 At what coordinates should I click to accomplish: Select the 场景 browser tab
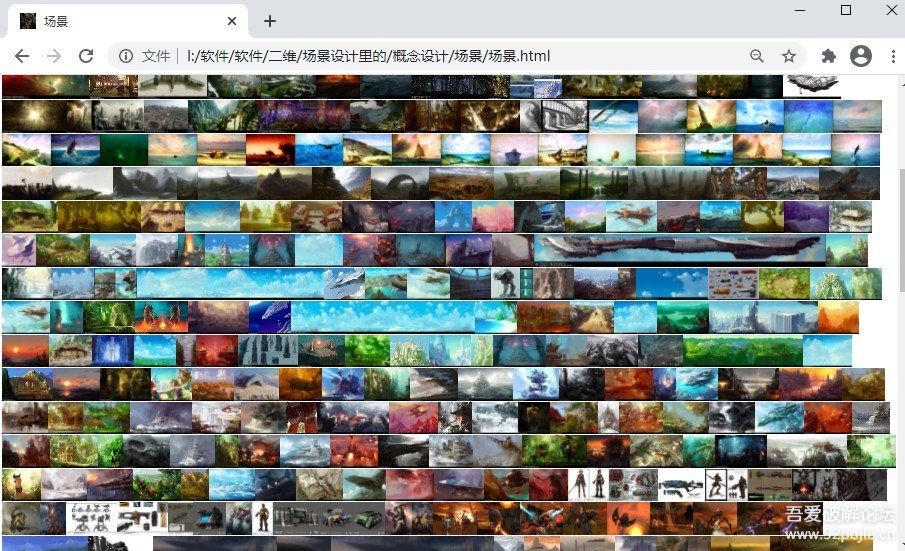128,21
